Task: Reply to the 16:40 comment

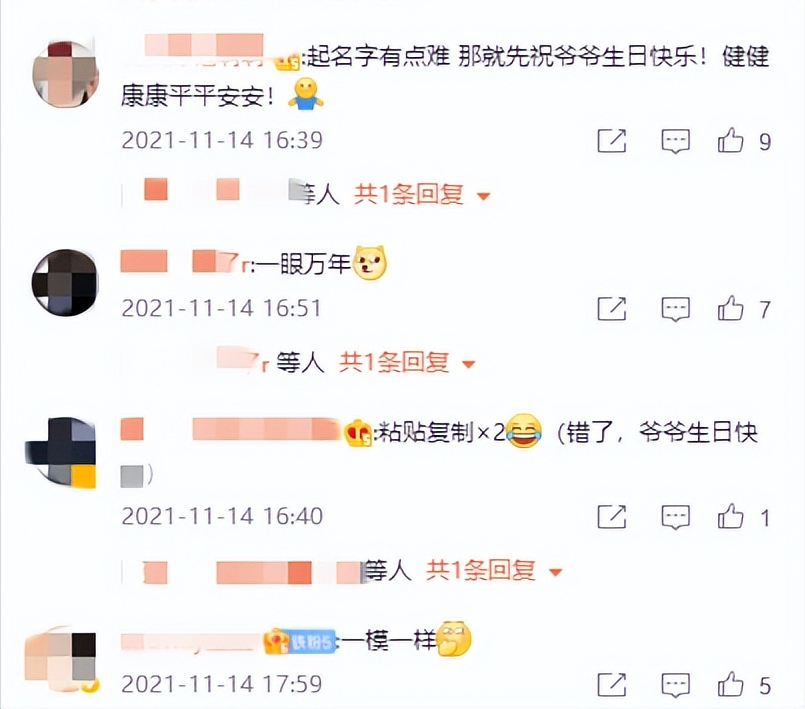Action: (x=675, y=517)
